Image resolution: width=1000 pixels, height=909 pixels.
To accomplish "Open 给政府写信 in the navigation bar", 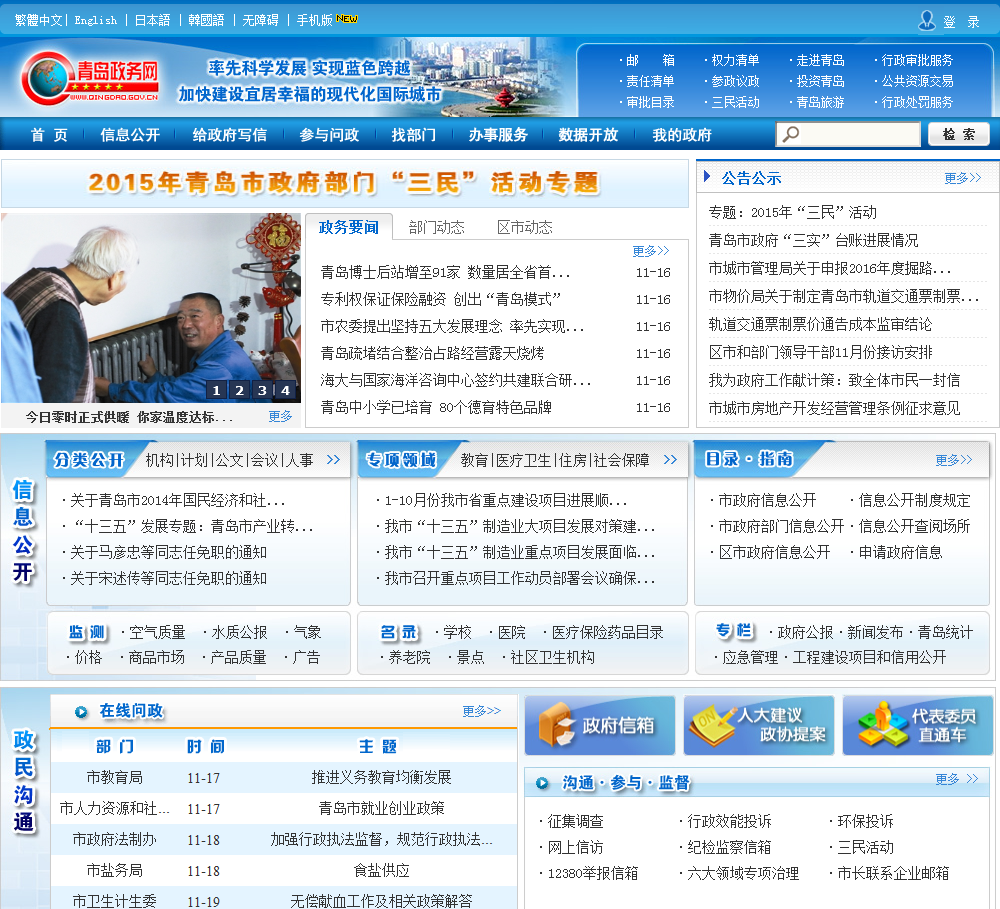I will tap(230, 135).
